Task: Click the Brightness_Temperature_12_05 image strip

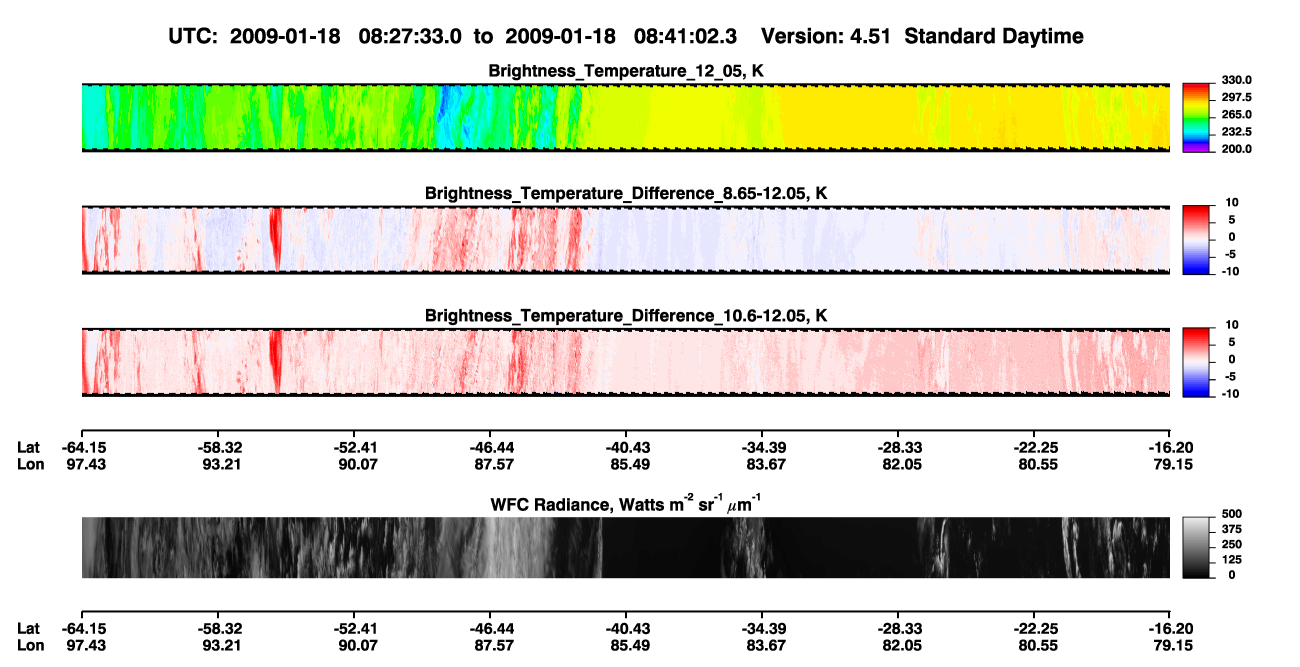Action: click(626, 117)
